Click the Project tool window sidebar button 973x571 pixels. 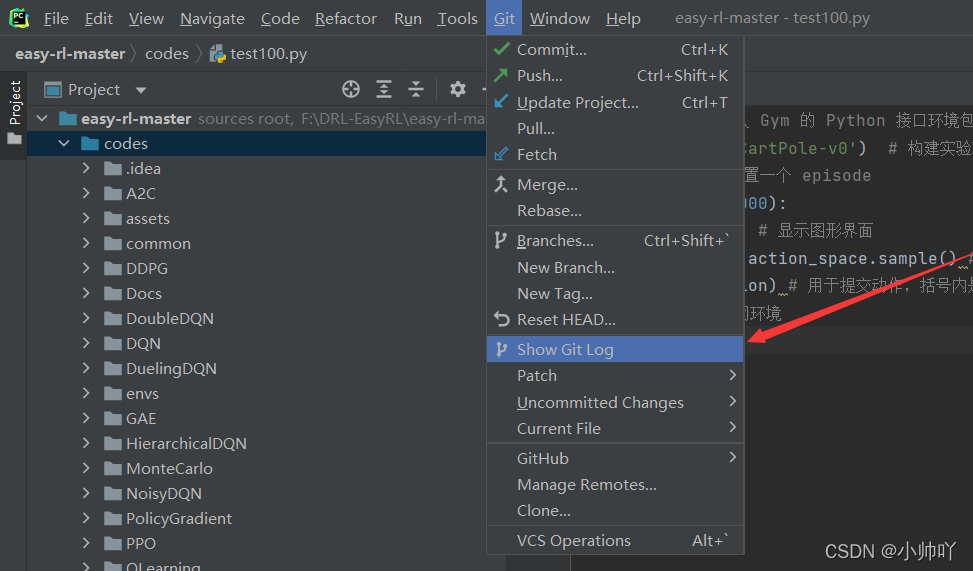pyautogui.click(x=14, y=112)
